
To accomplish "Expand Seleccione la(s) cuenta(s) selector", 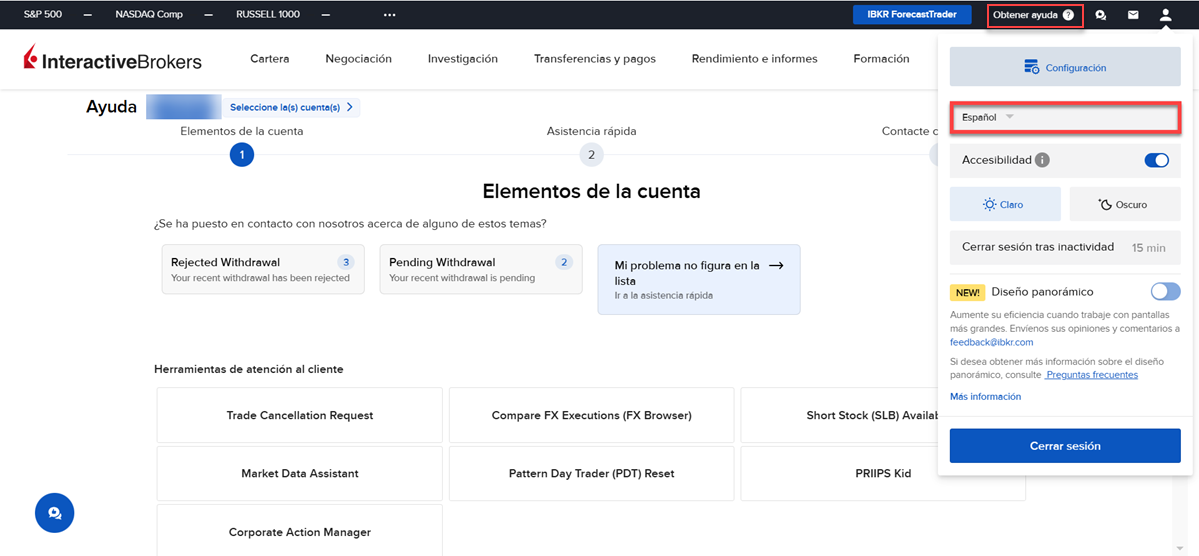I will tap(291, 107).
